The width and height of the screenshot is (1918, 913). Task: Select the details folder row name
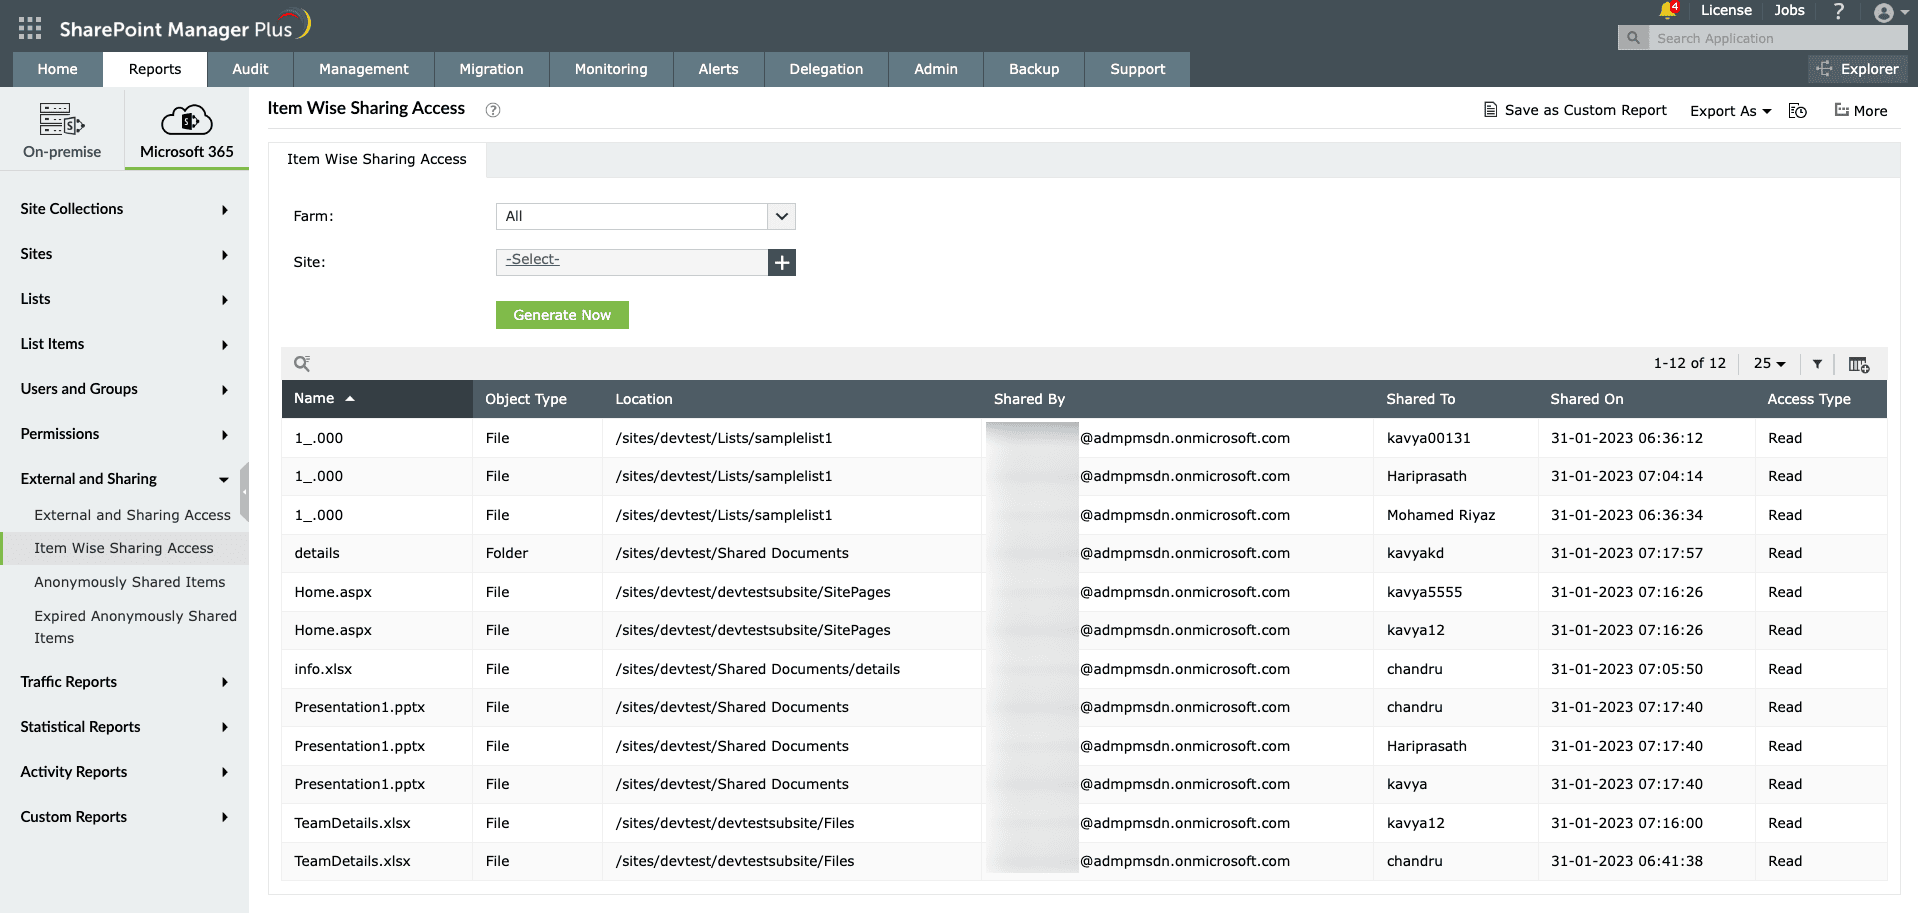point(317,553)
